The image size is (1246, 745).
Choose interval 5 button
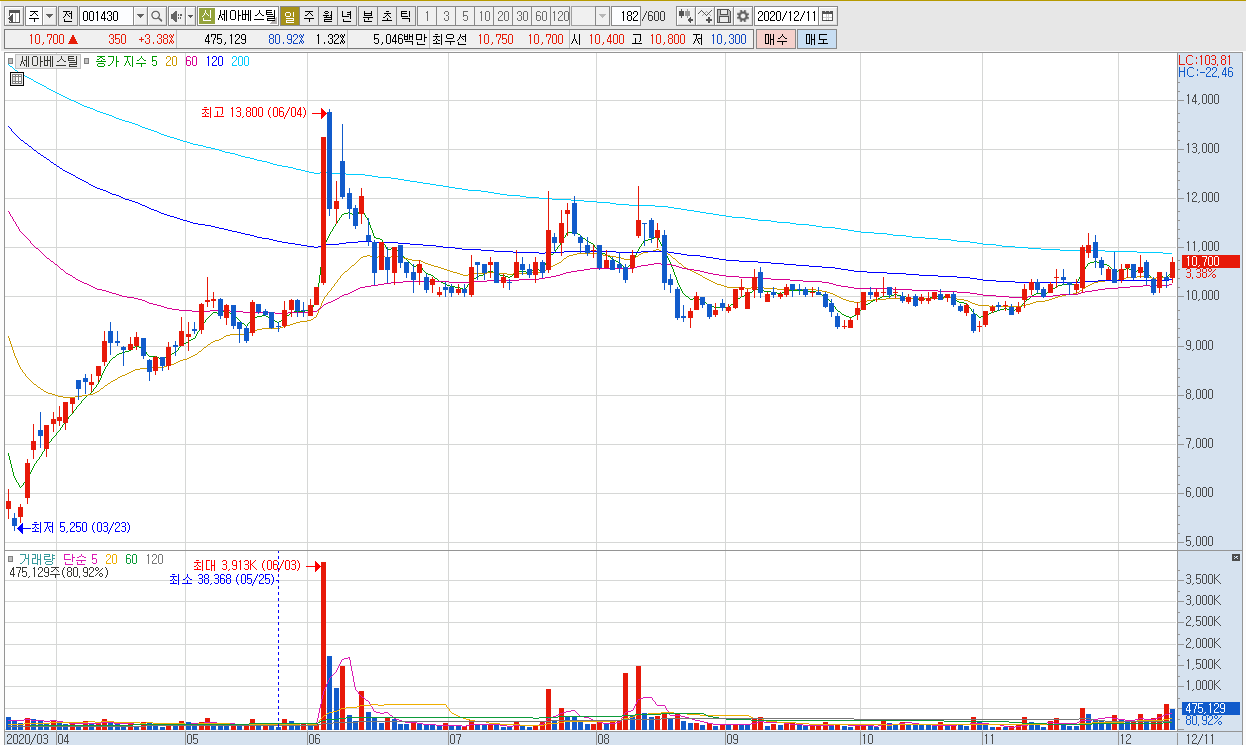pyautogui.click(x=465, y=16)
